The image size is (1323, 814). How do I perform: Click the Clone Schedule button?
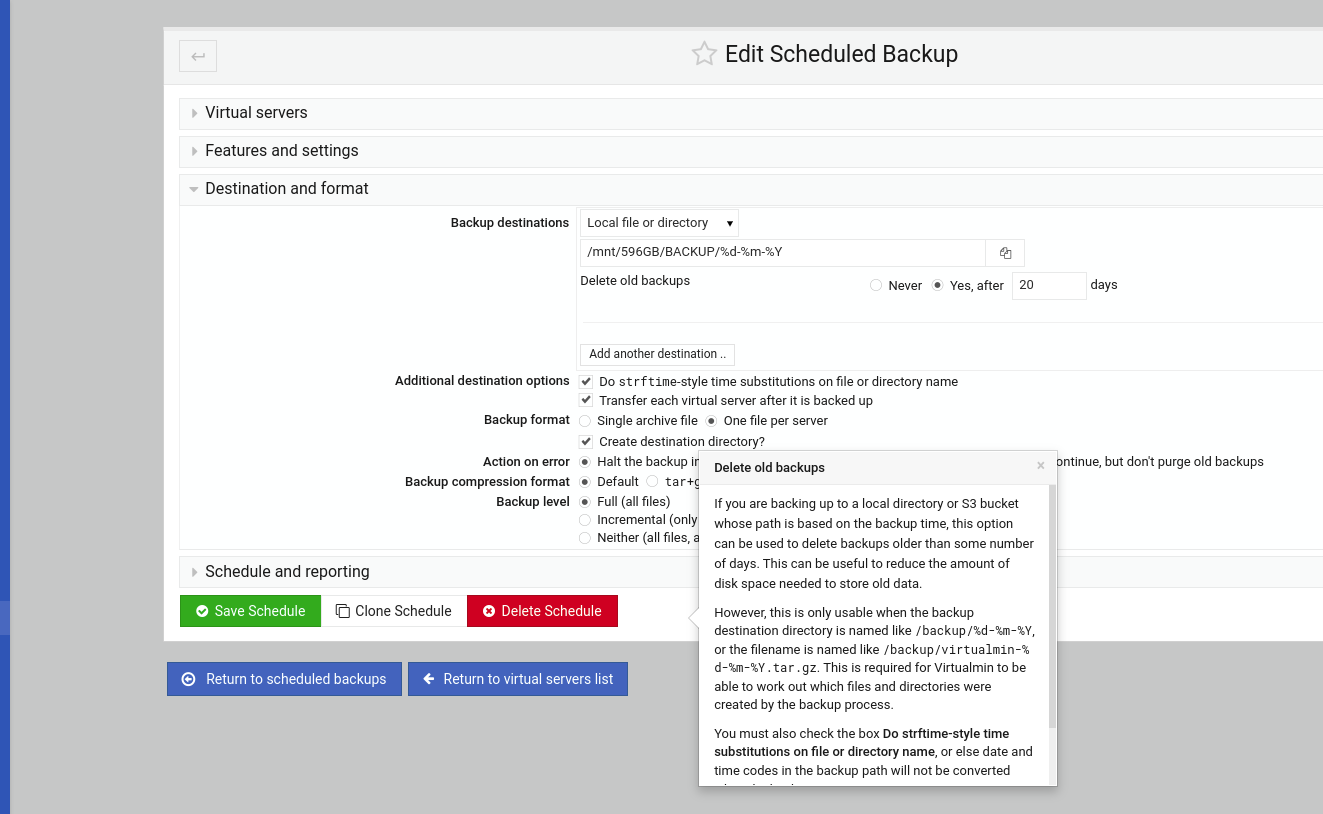pos(393,611)
